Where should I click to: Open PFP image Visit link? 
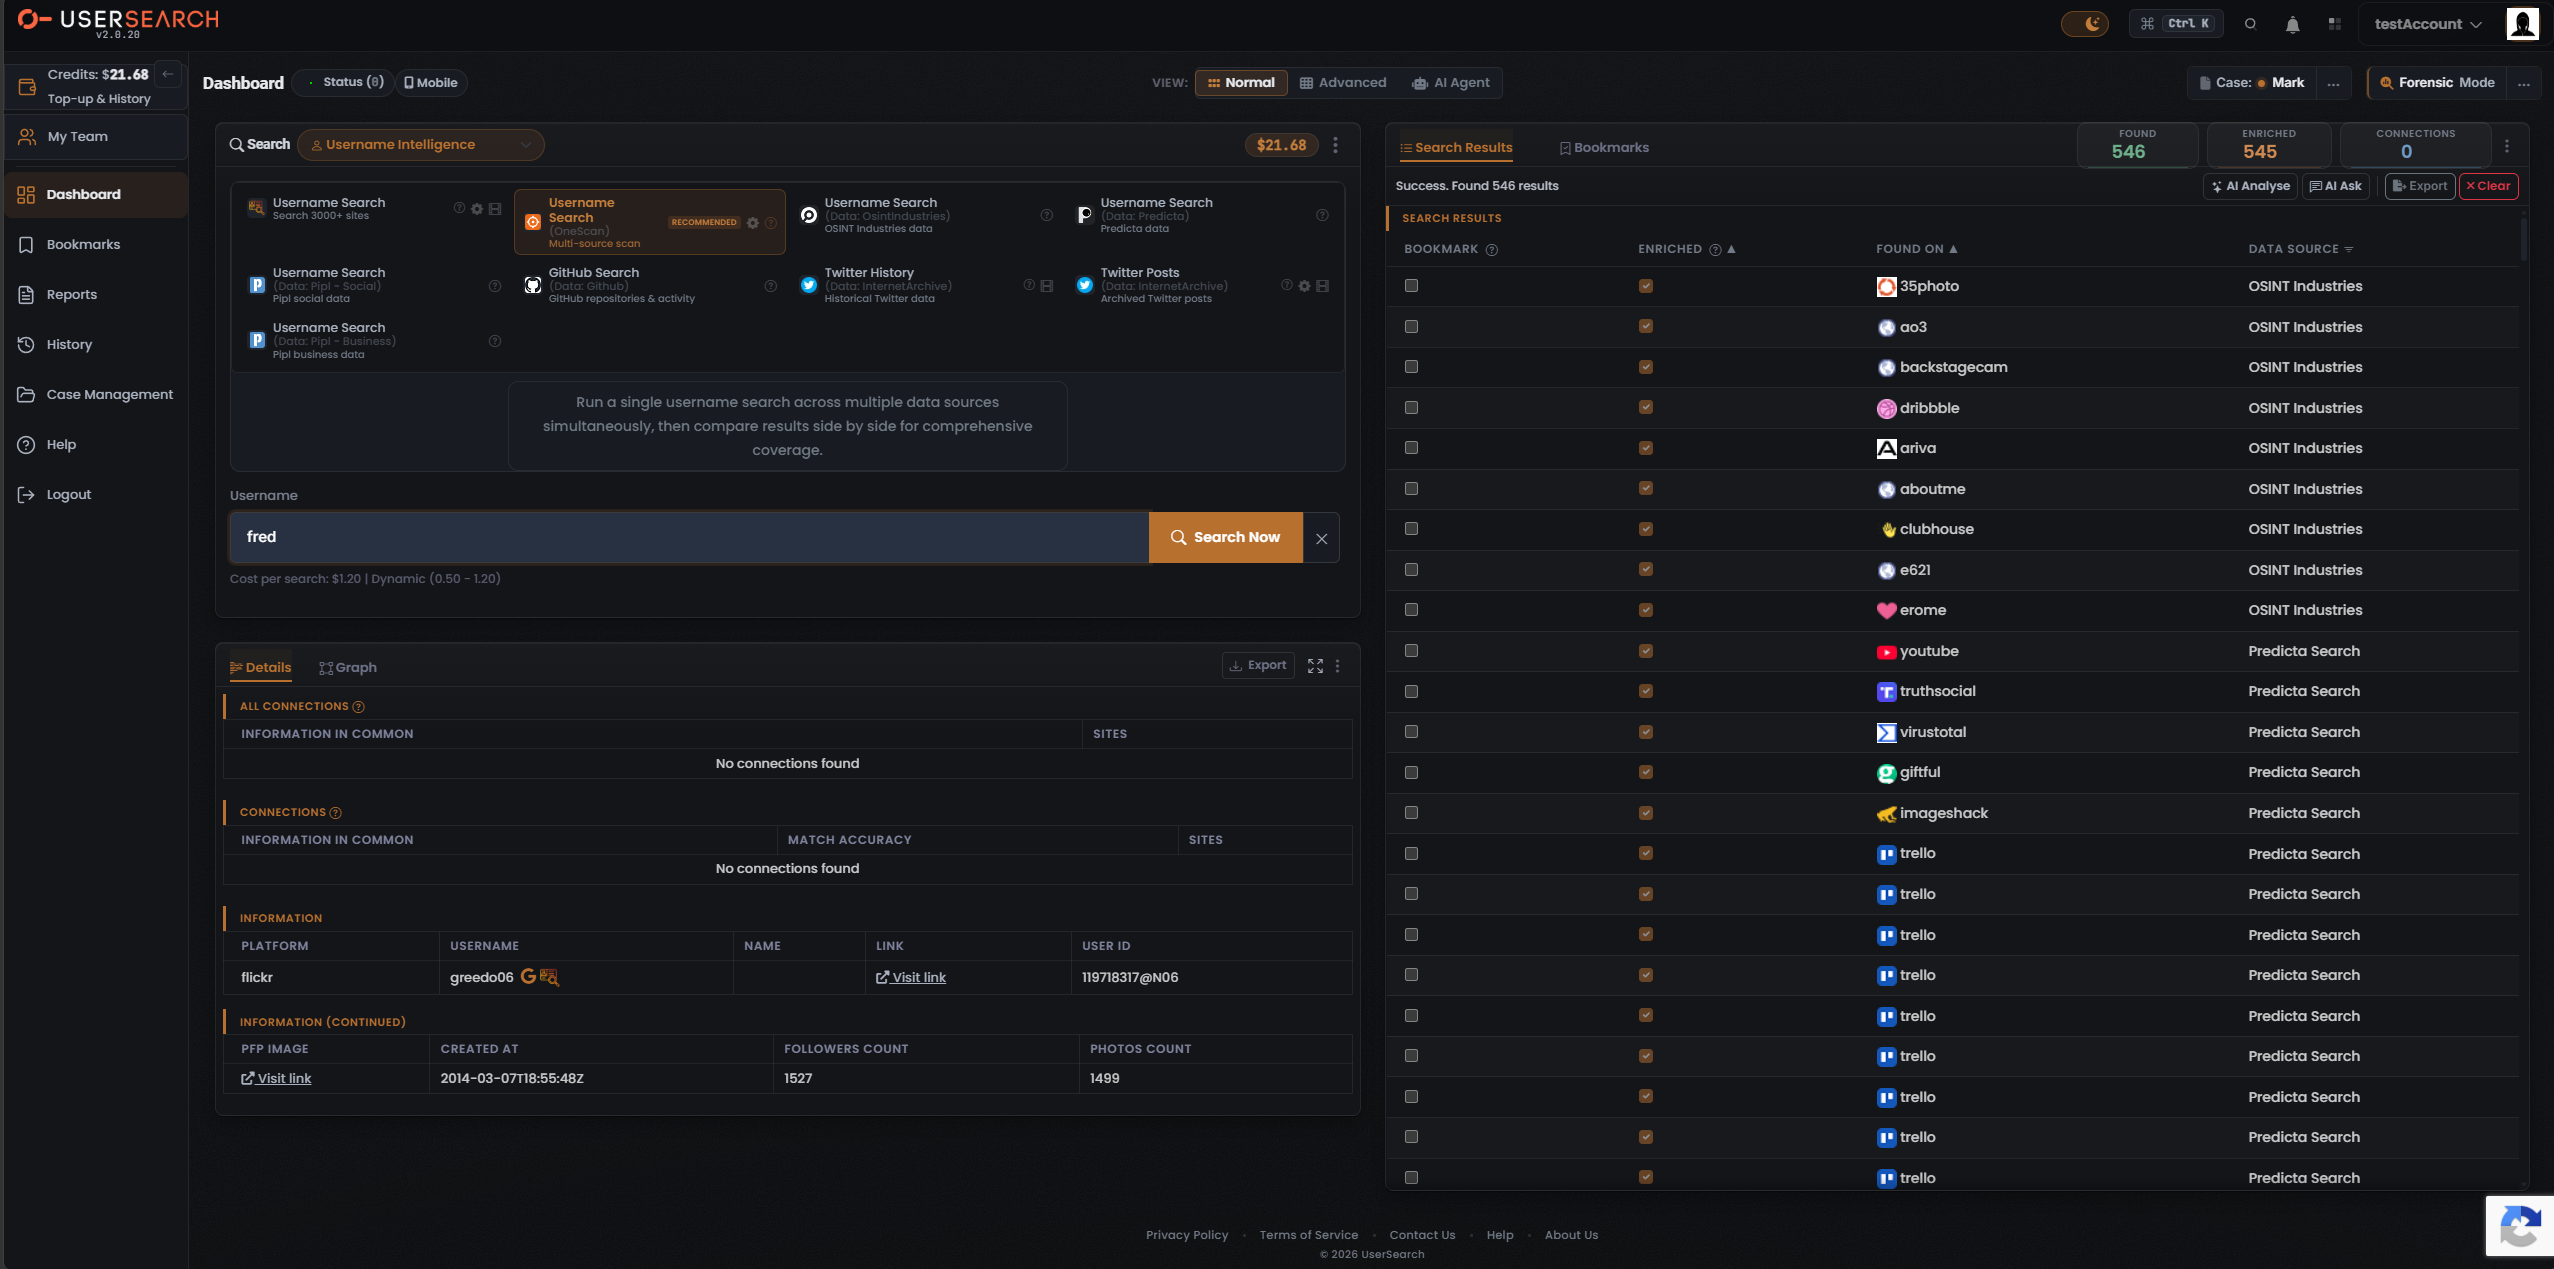tap(276, 1078)
